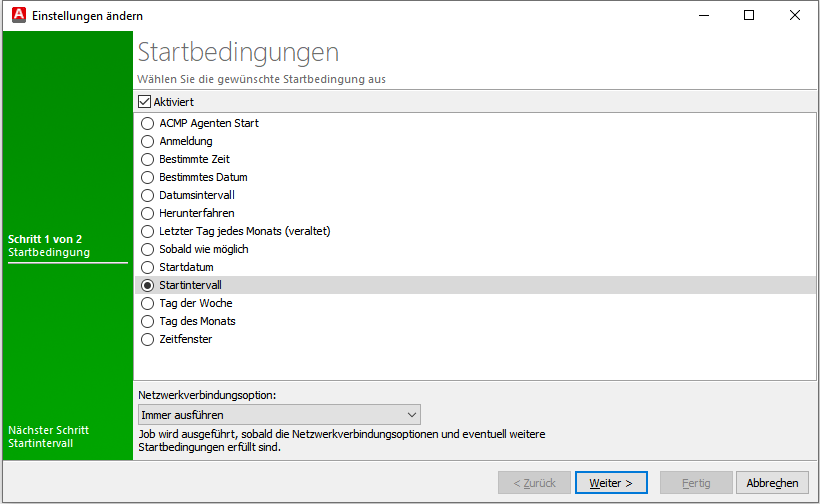
Task: Maximize the Einstellungen ändern window
Action: [749, 16]
